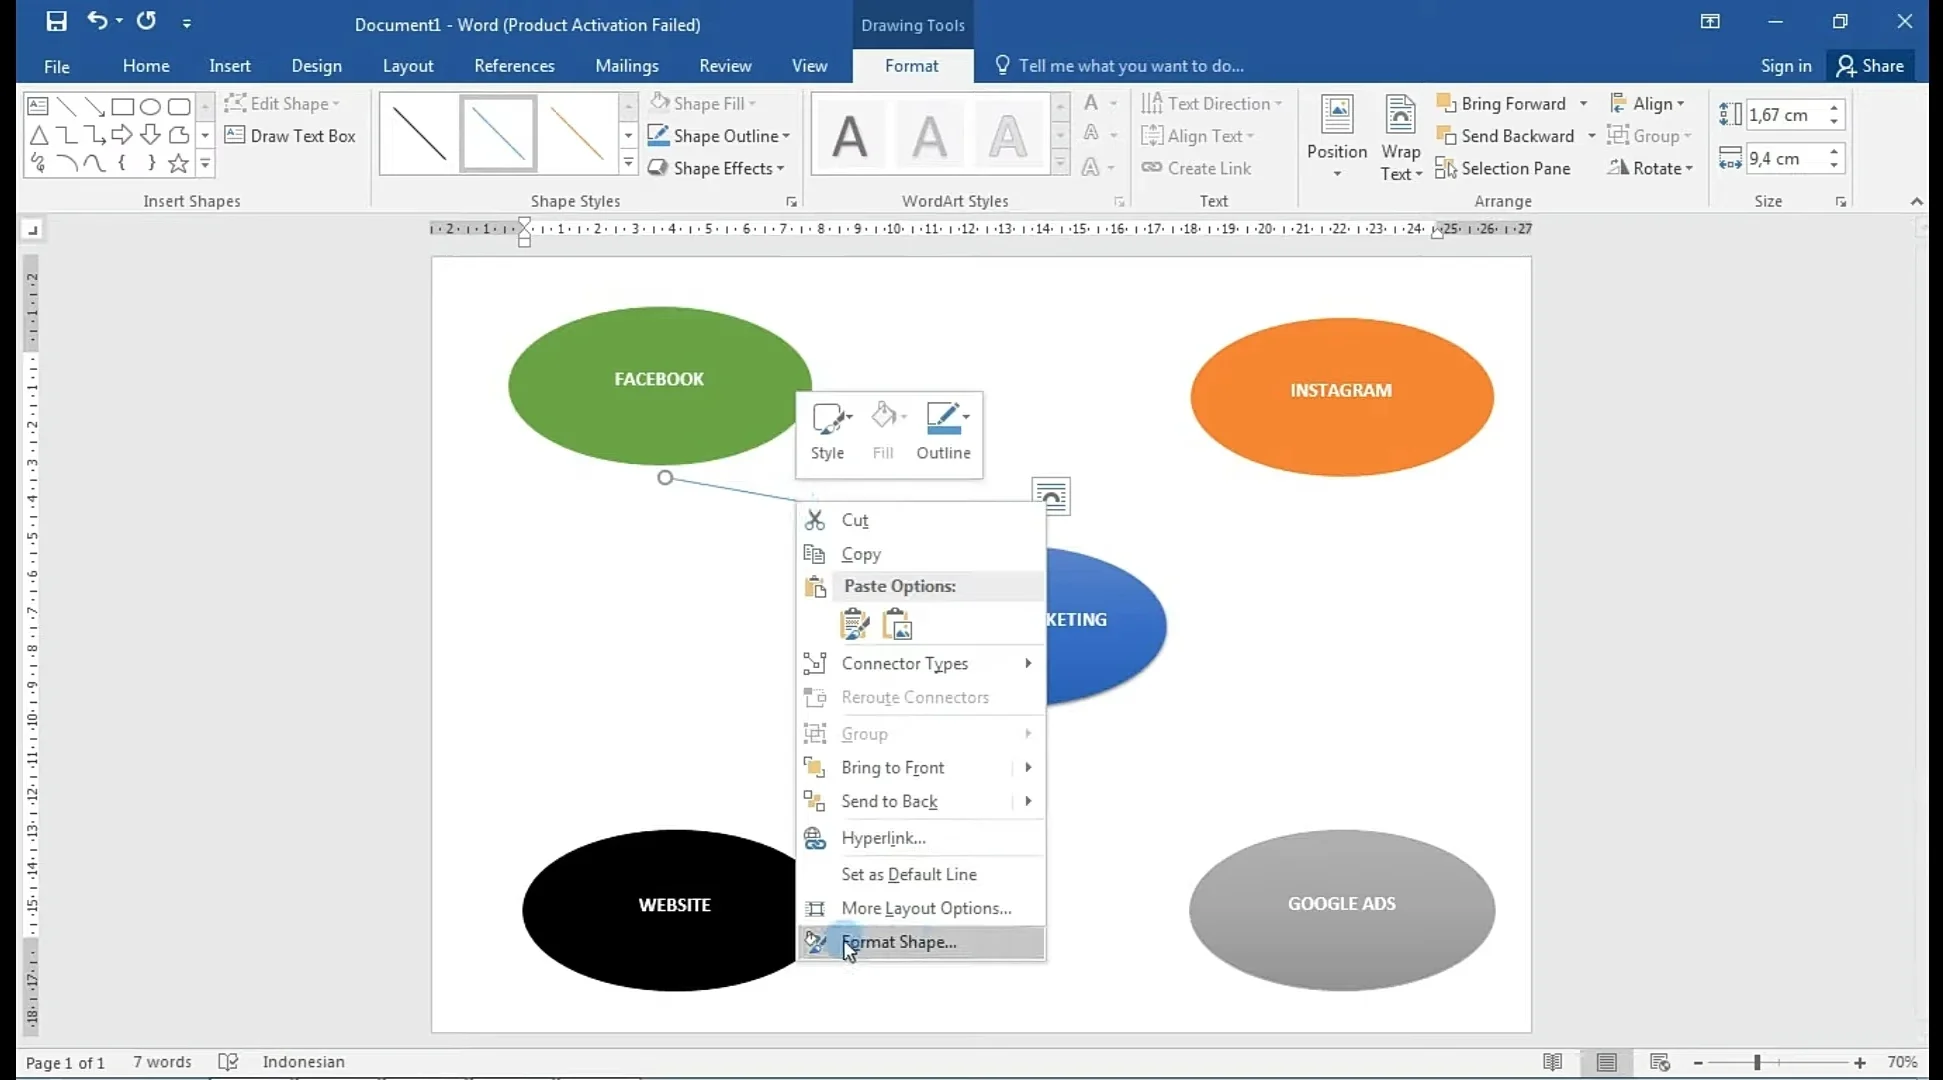
Task: Switch to the Home tab
Action: point(146,66)
